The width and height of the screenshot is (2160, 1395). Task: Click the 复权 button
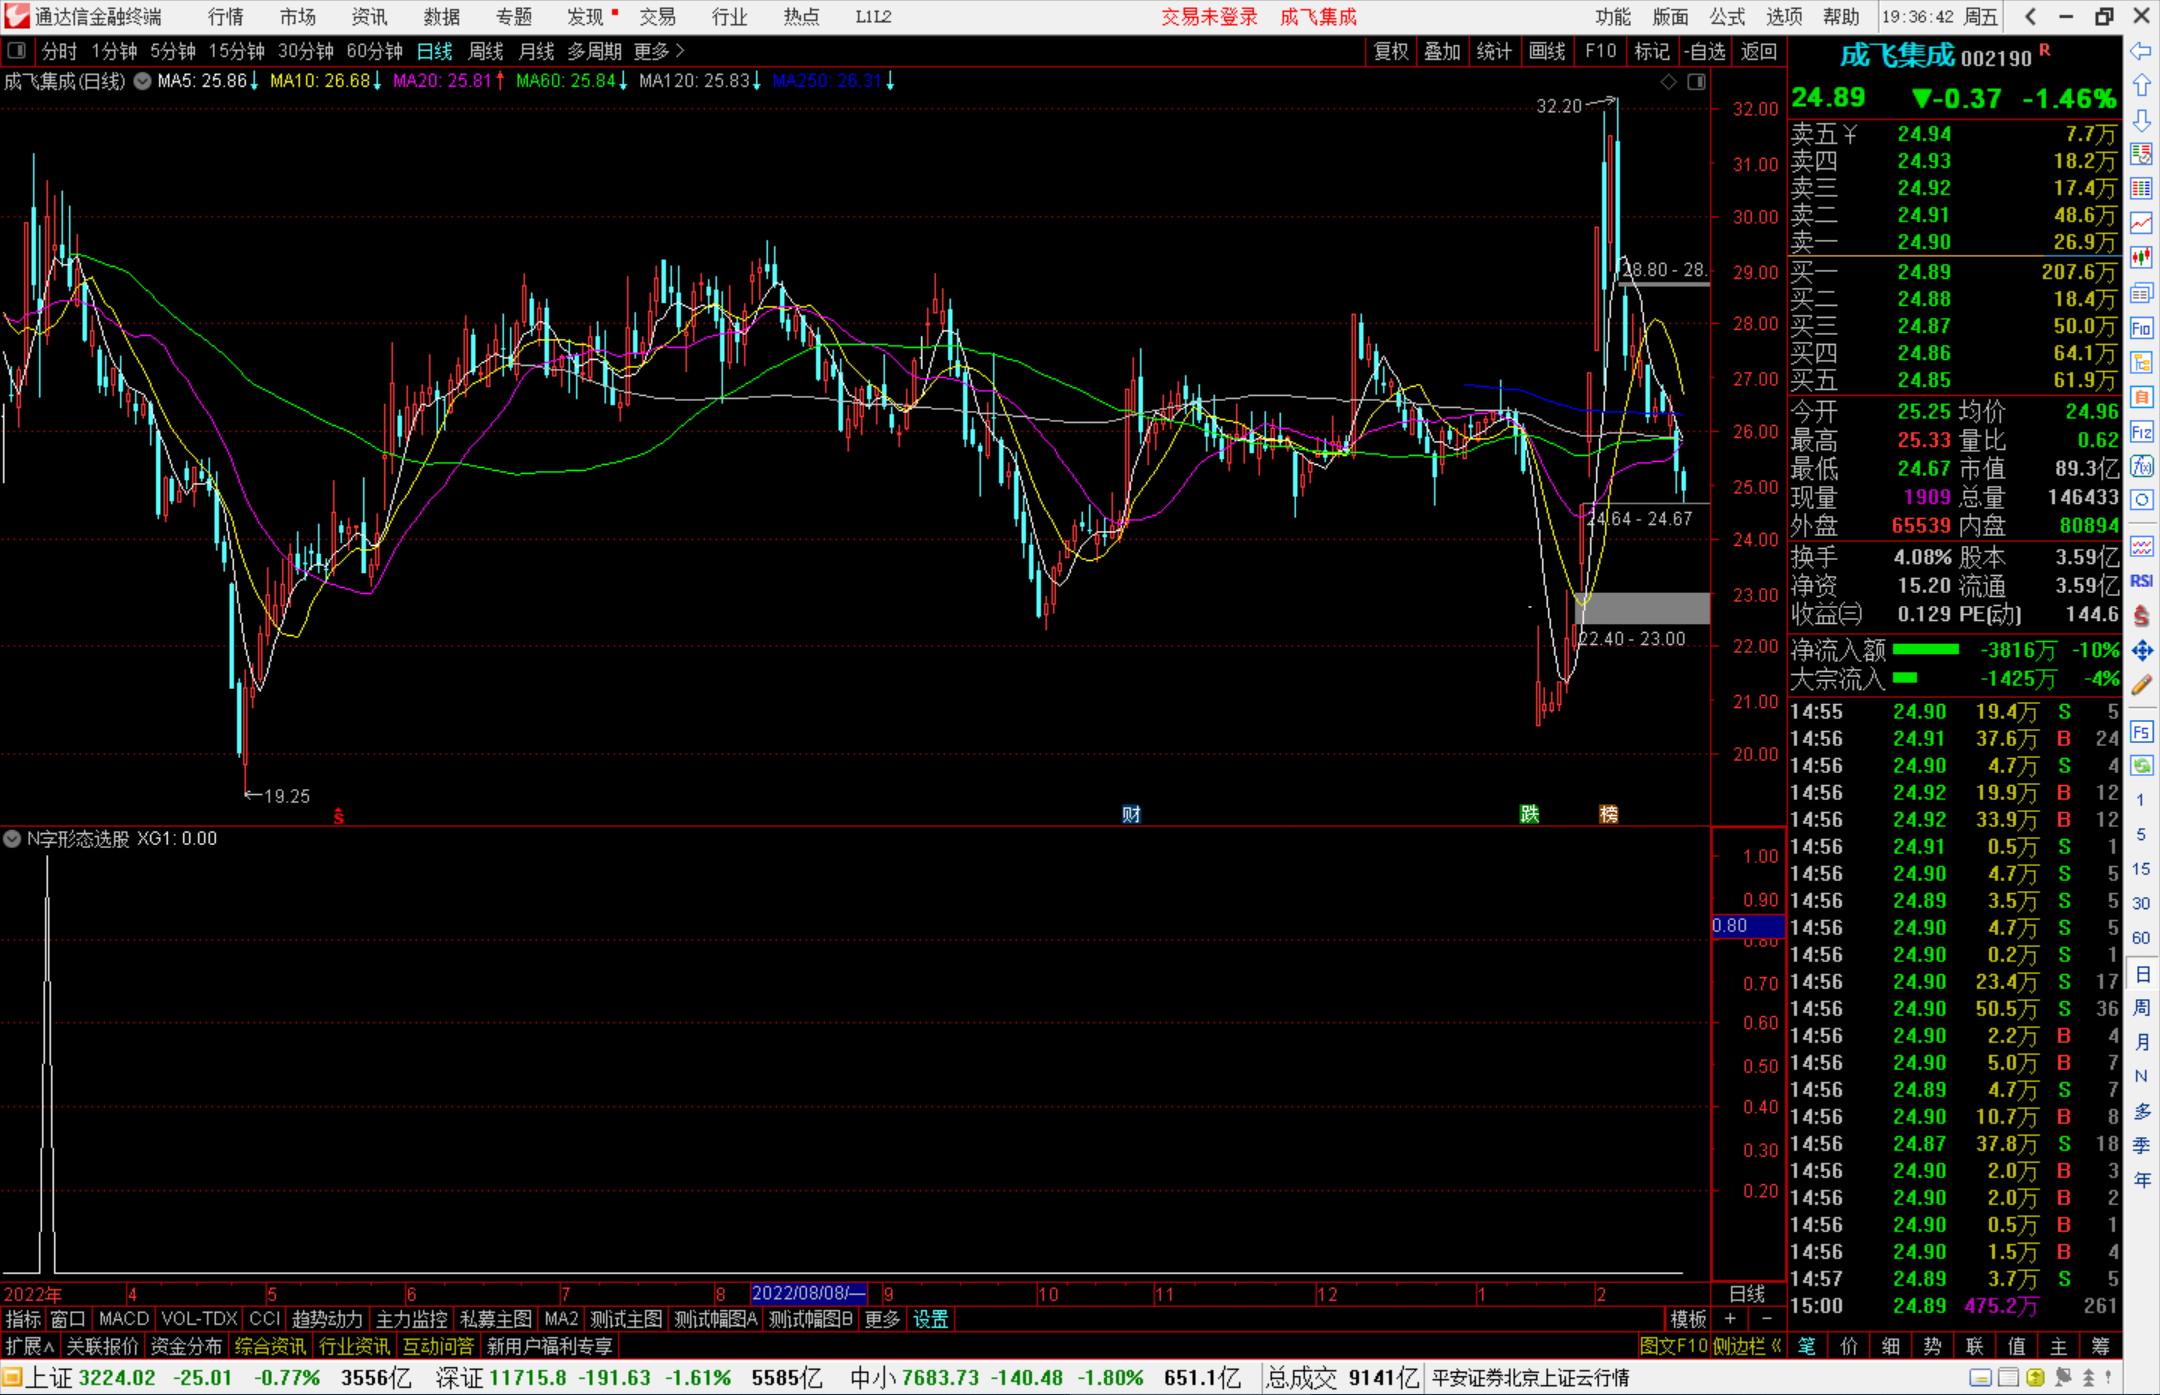(1390, 51)
